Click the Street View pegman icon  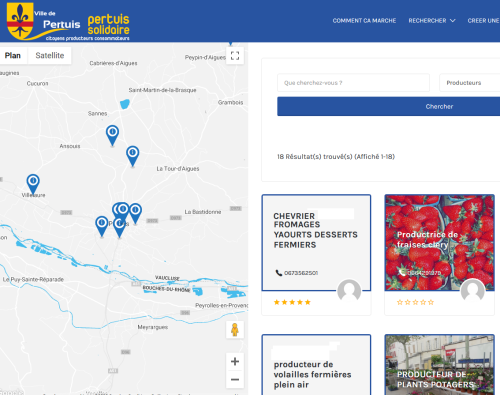(235, 330)
